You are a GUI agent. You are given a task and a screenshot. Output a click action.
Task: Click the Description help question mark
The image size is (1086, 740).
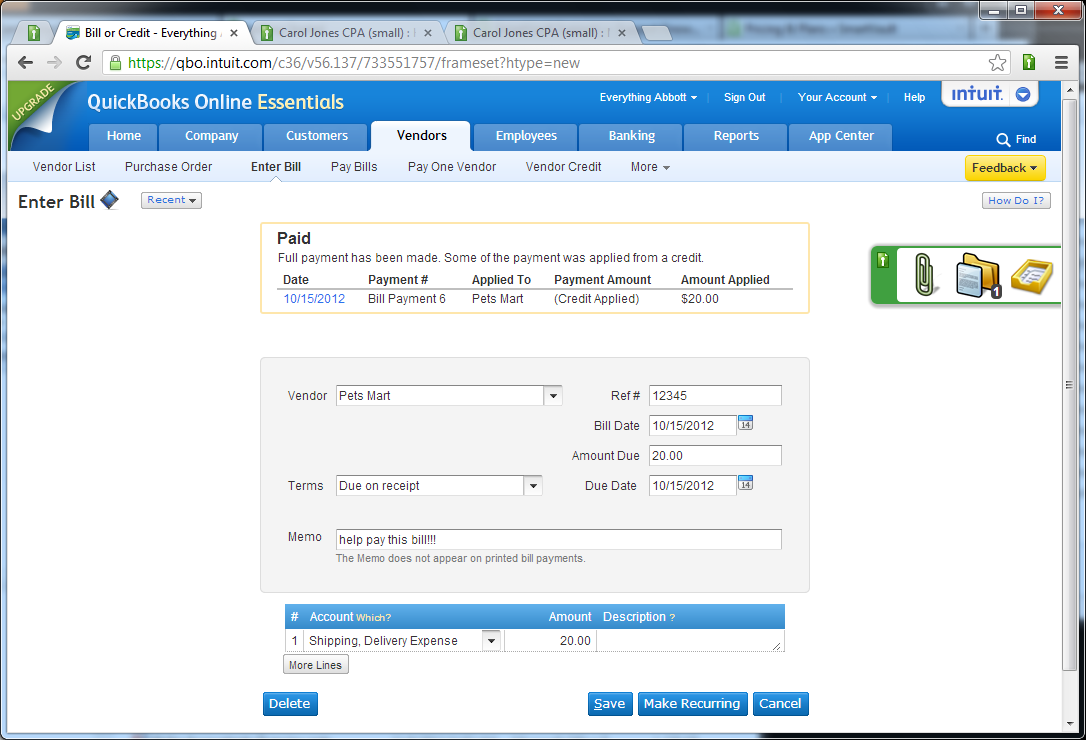tap(672, 617)
